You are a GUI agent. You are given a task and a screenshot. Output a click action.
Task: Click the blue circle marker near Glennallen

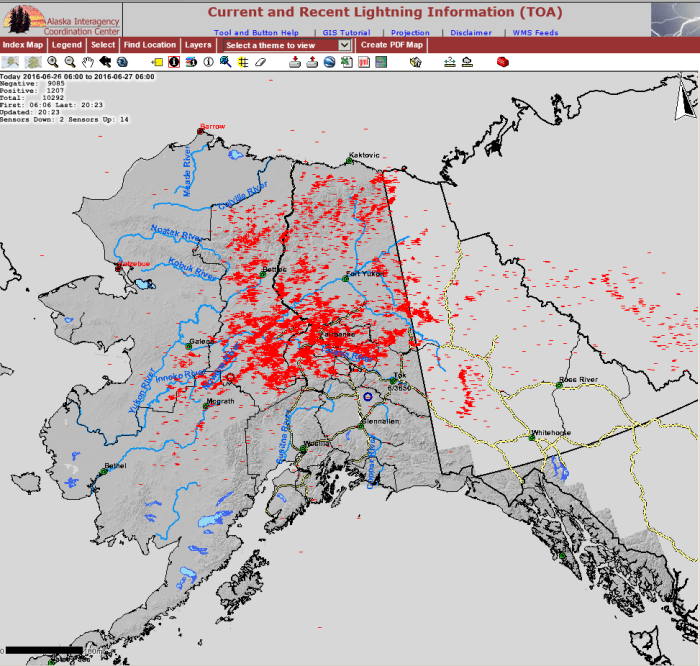point(367,396)
